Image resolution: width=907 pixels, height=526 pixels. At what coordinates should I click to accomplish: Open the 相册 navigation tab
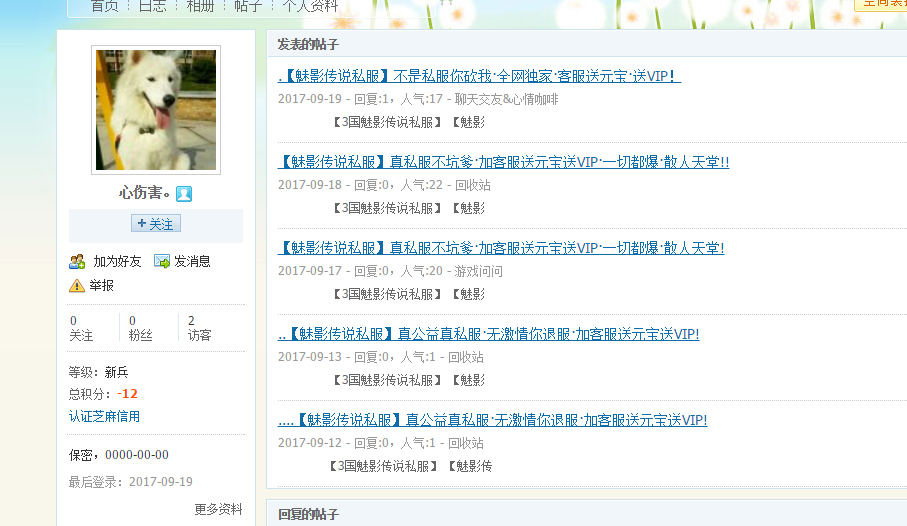click(200, 6)
